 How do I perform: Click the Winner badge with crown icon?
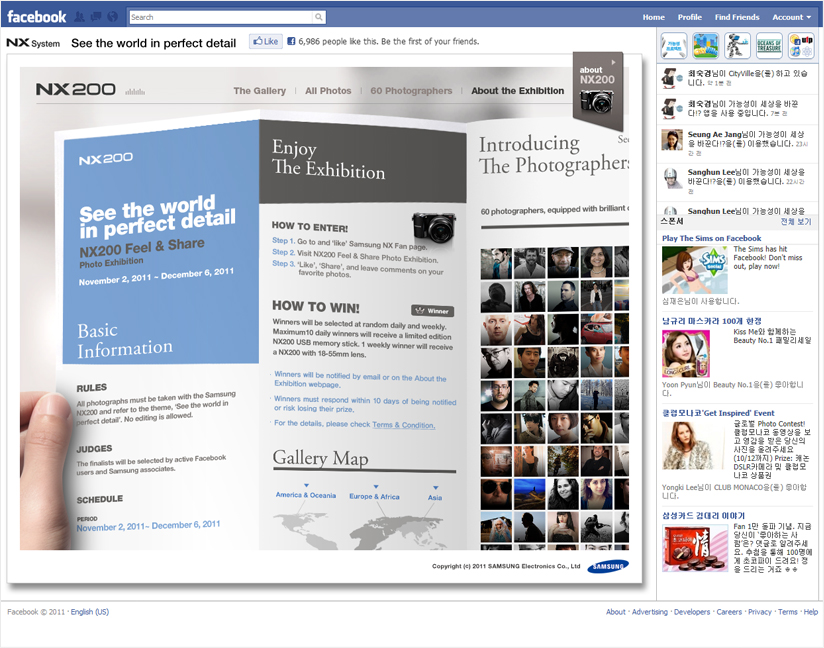(x=432, y=311)
